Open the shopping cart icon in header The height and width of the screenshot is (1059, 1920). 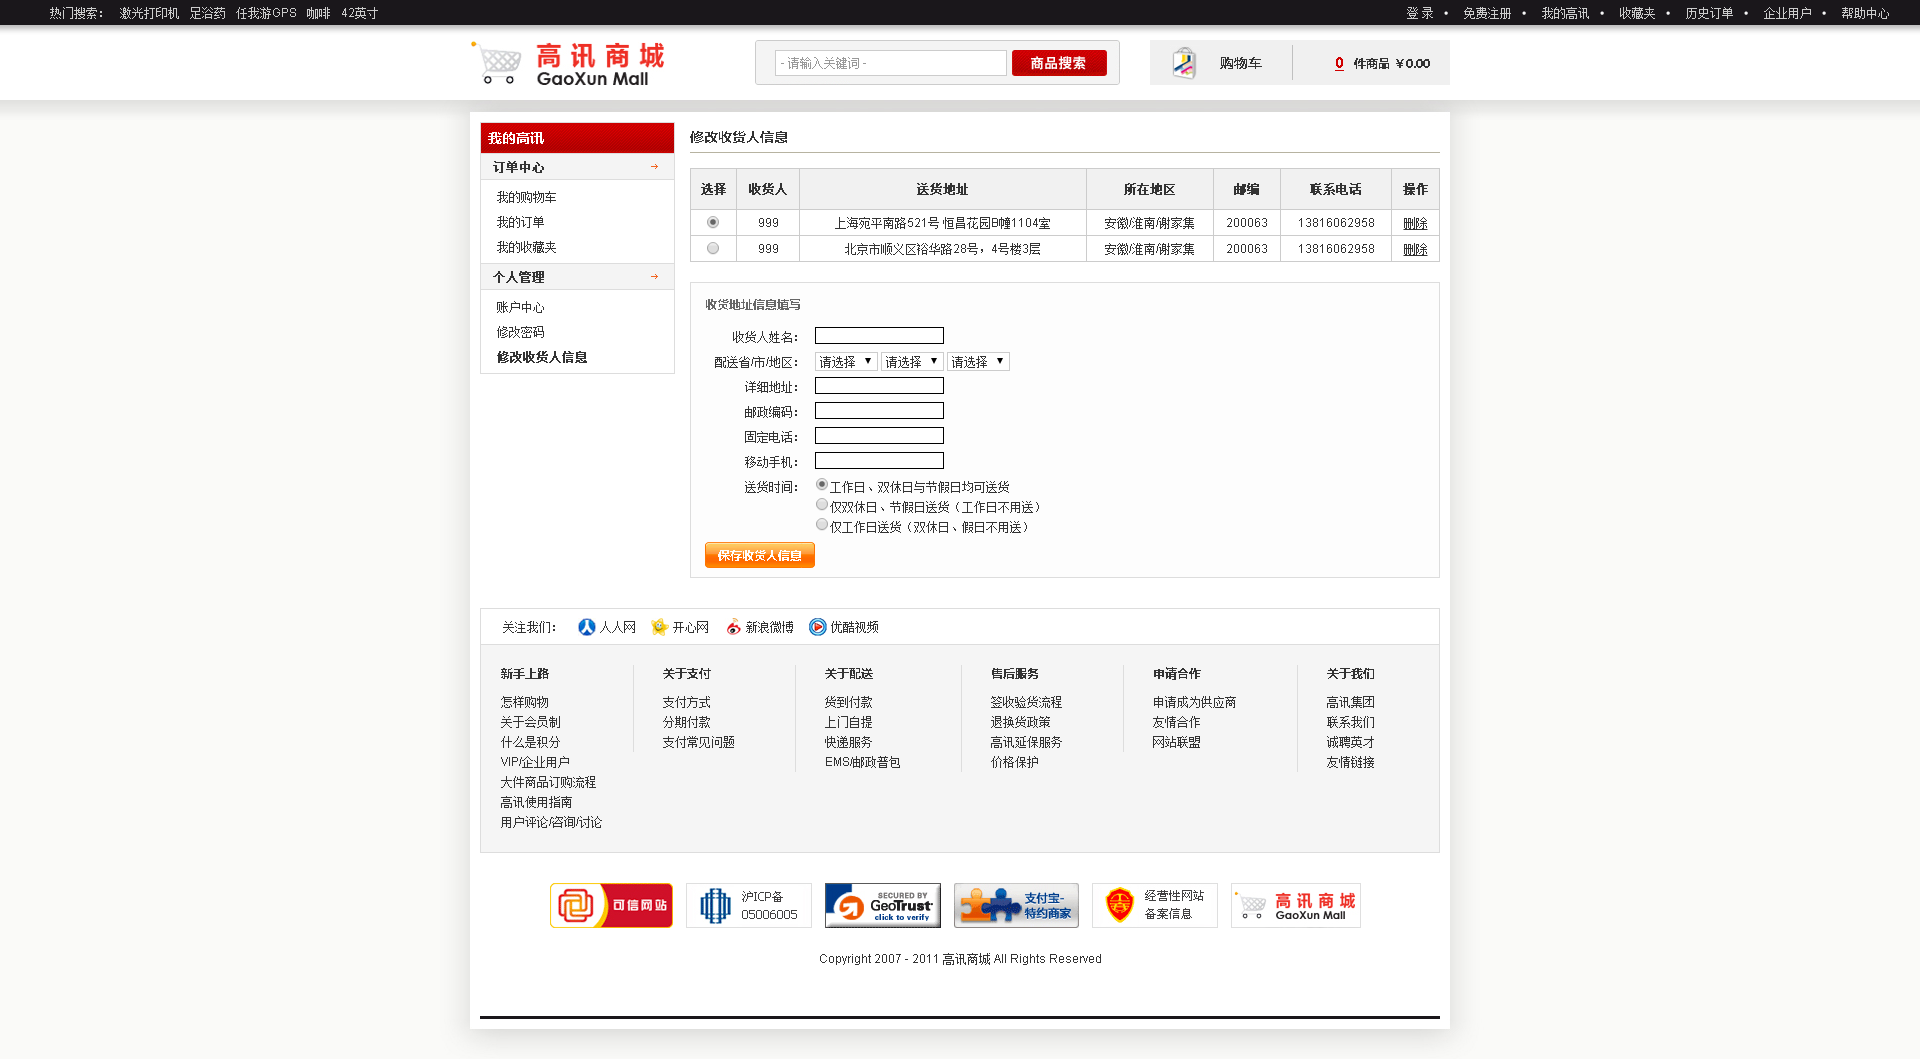tap(1184, 63)
